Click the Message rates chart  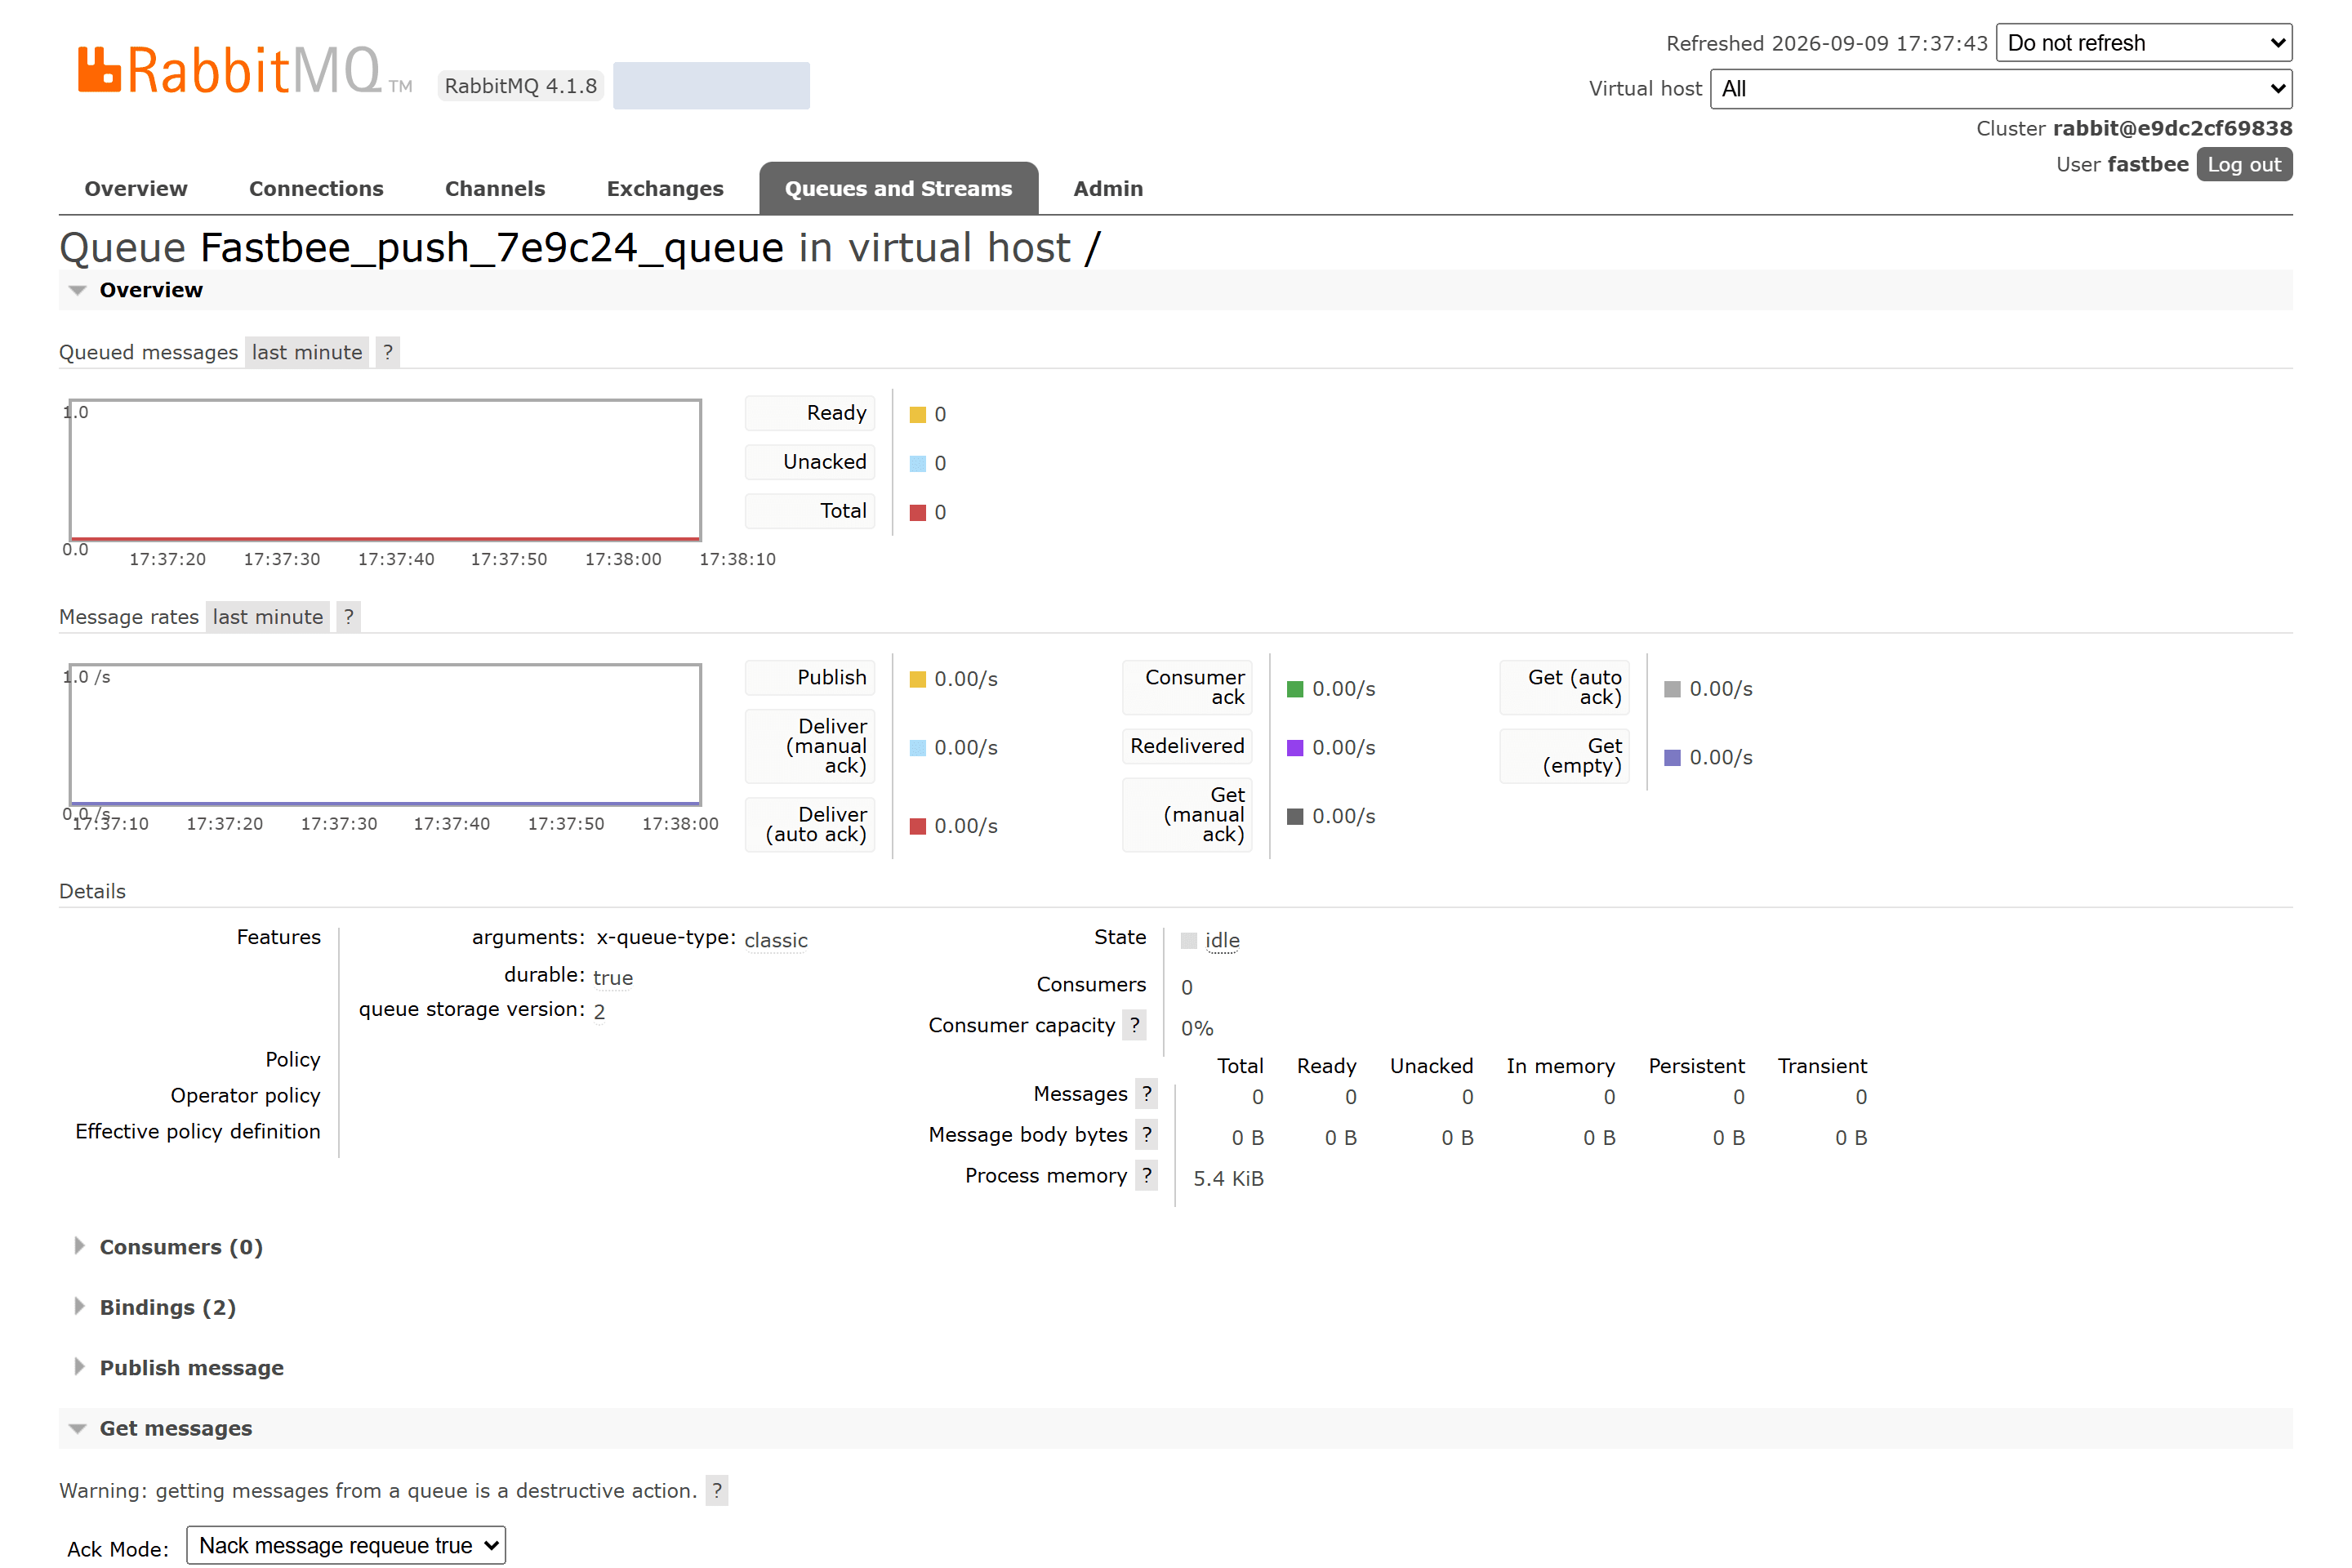tap(385, 735)
